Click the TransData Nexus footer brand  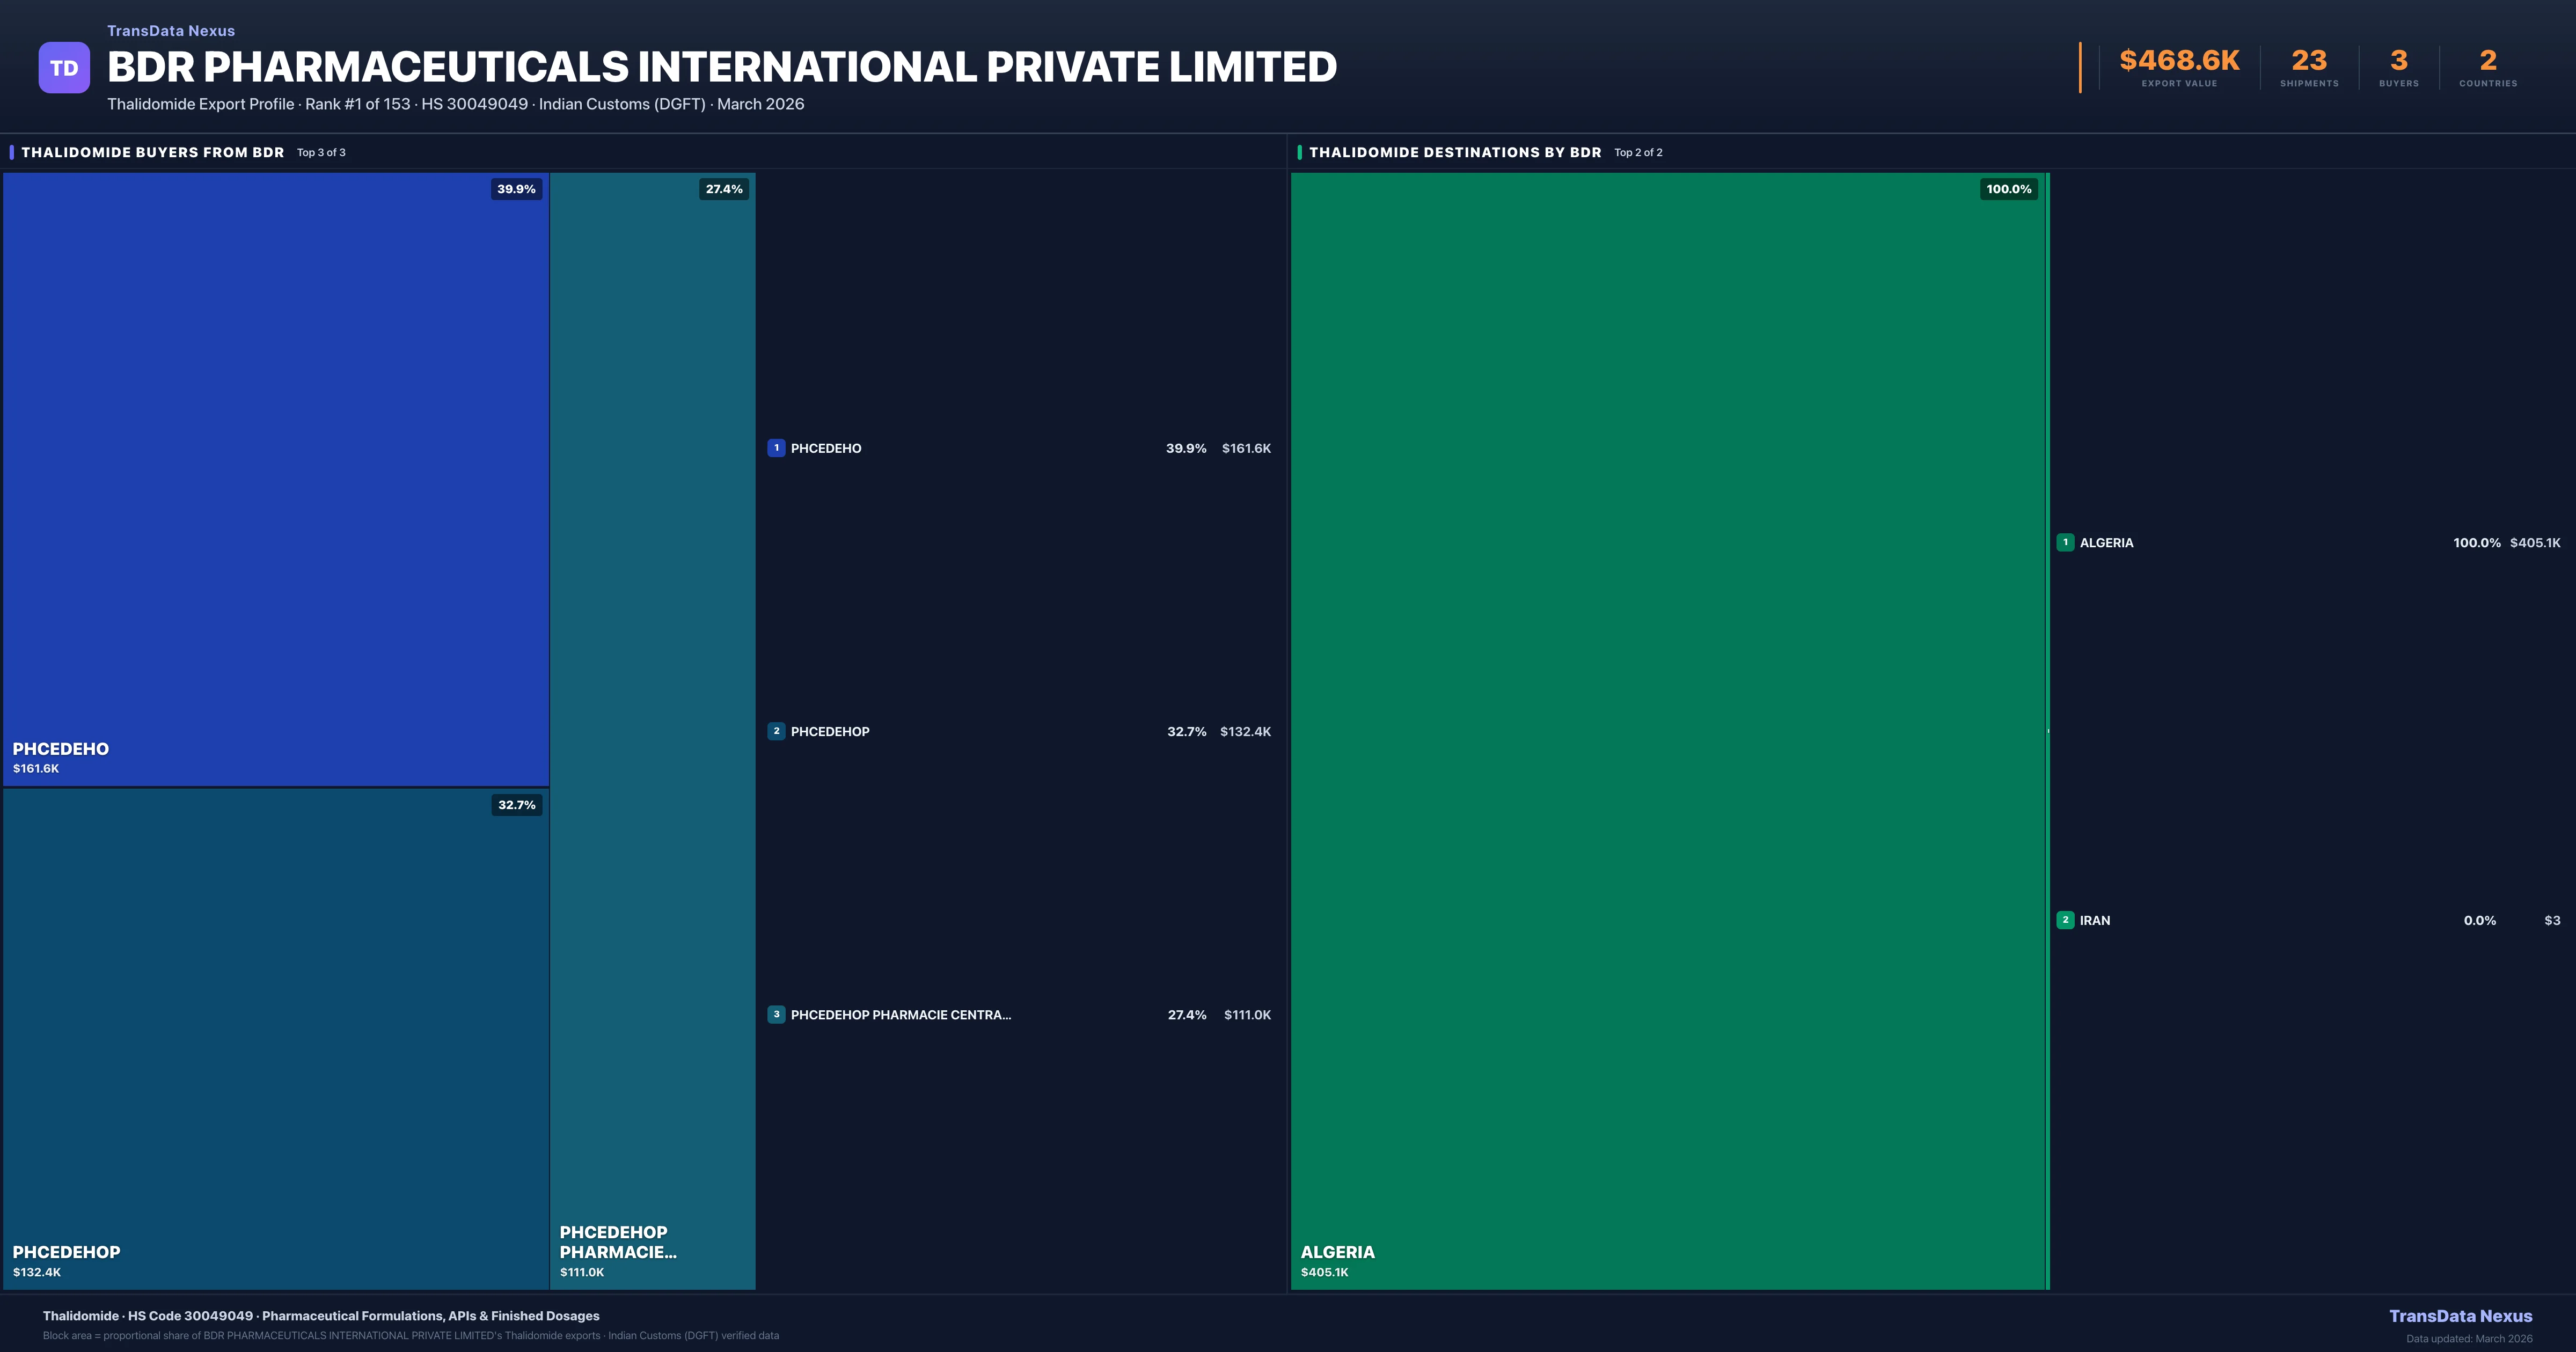(2460, 1316)
